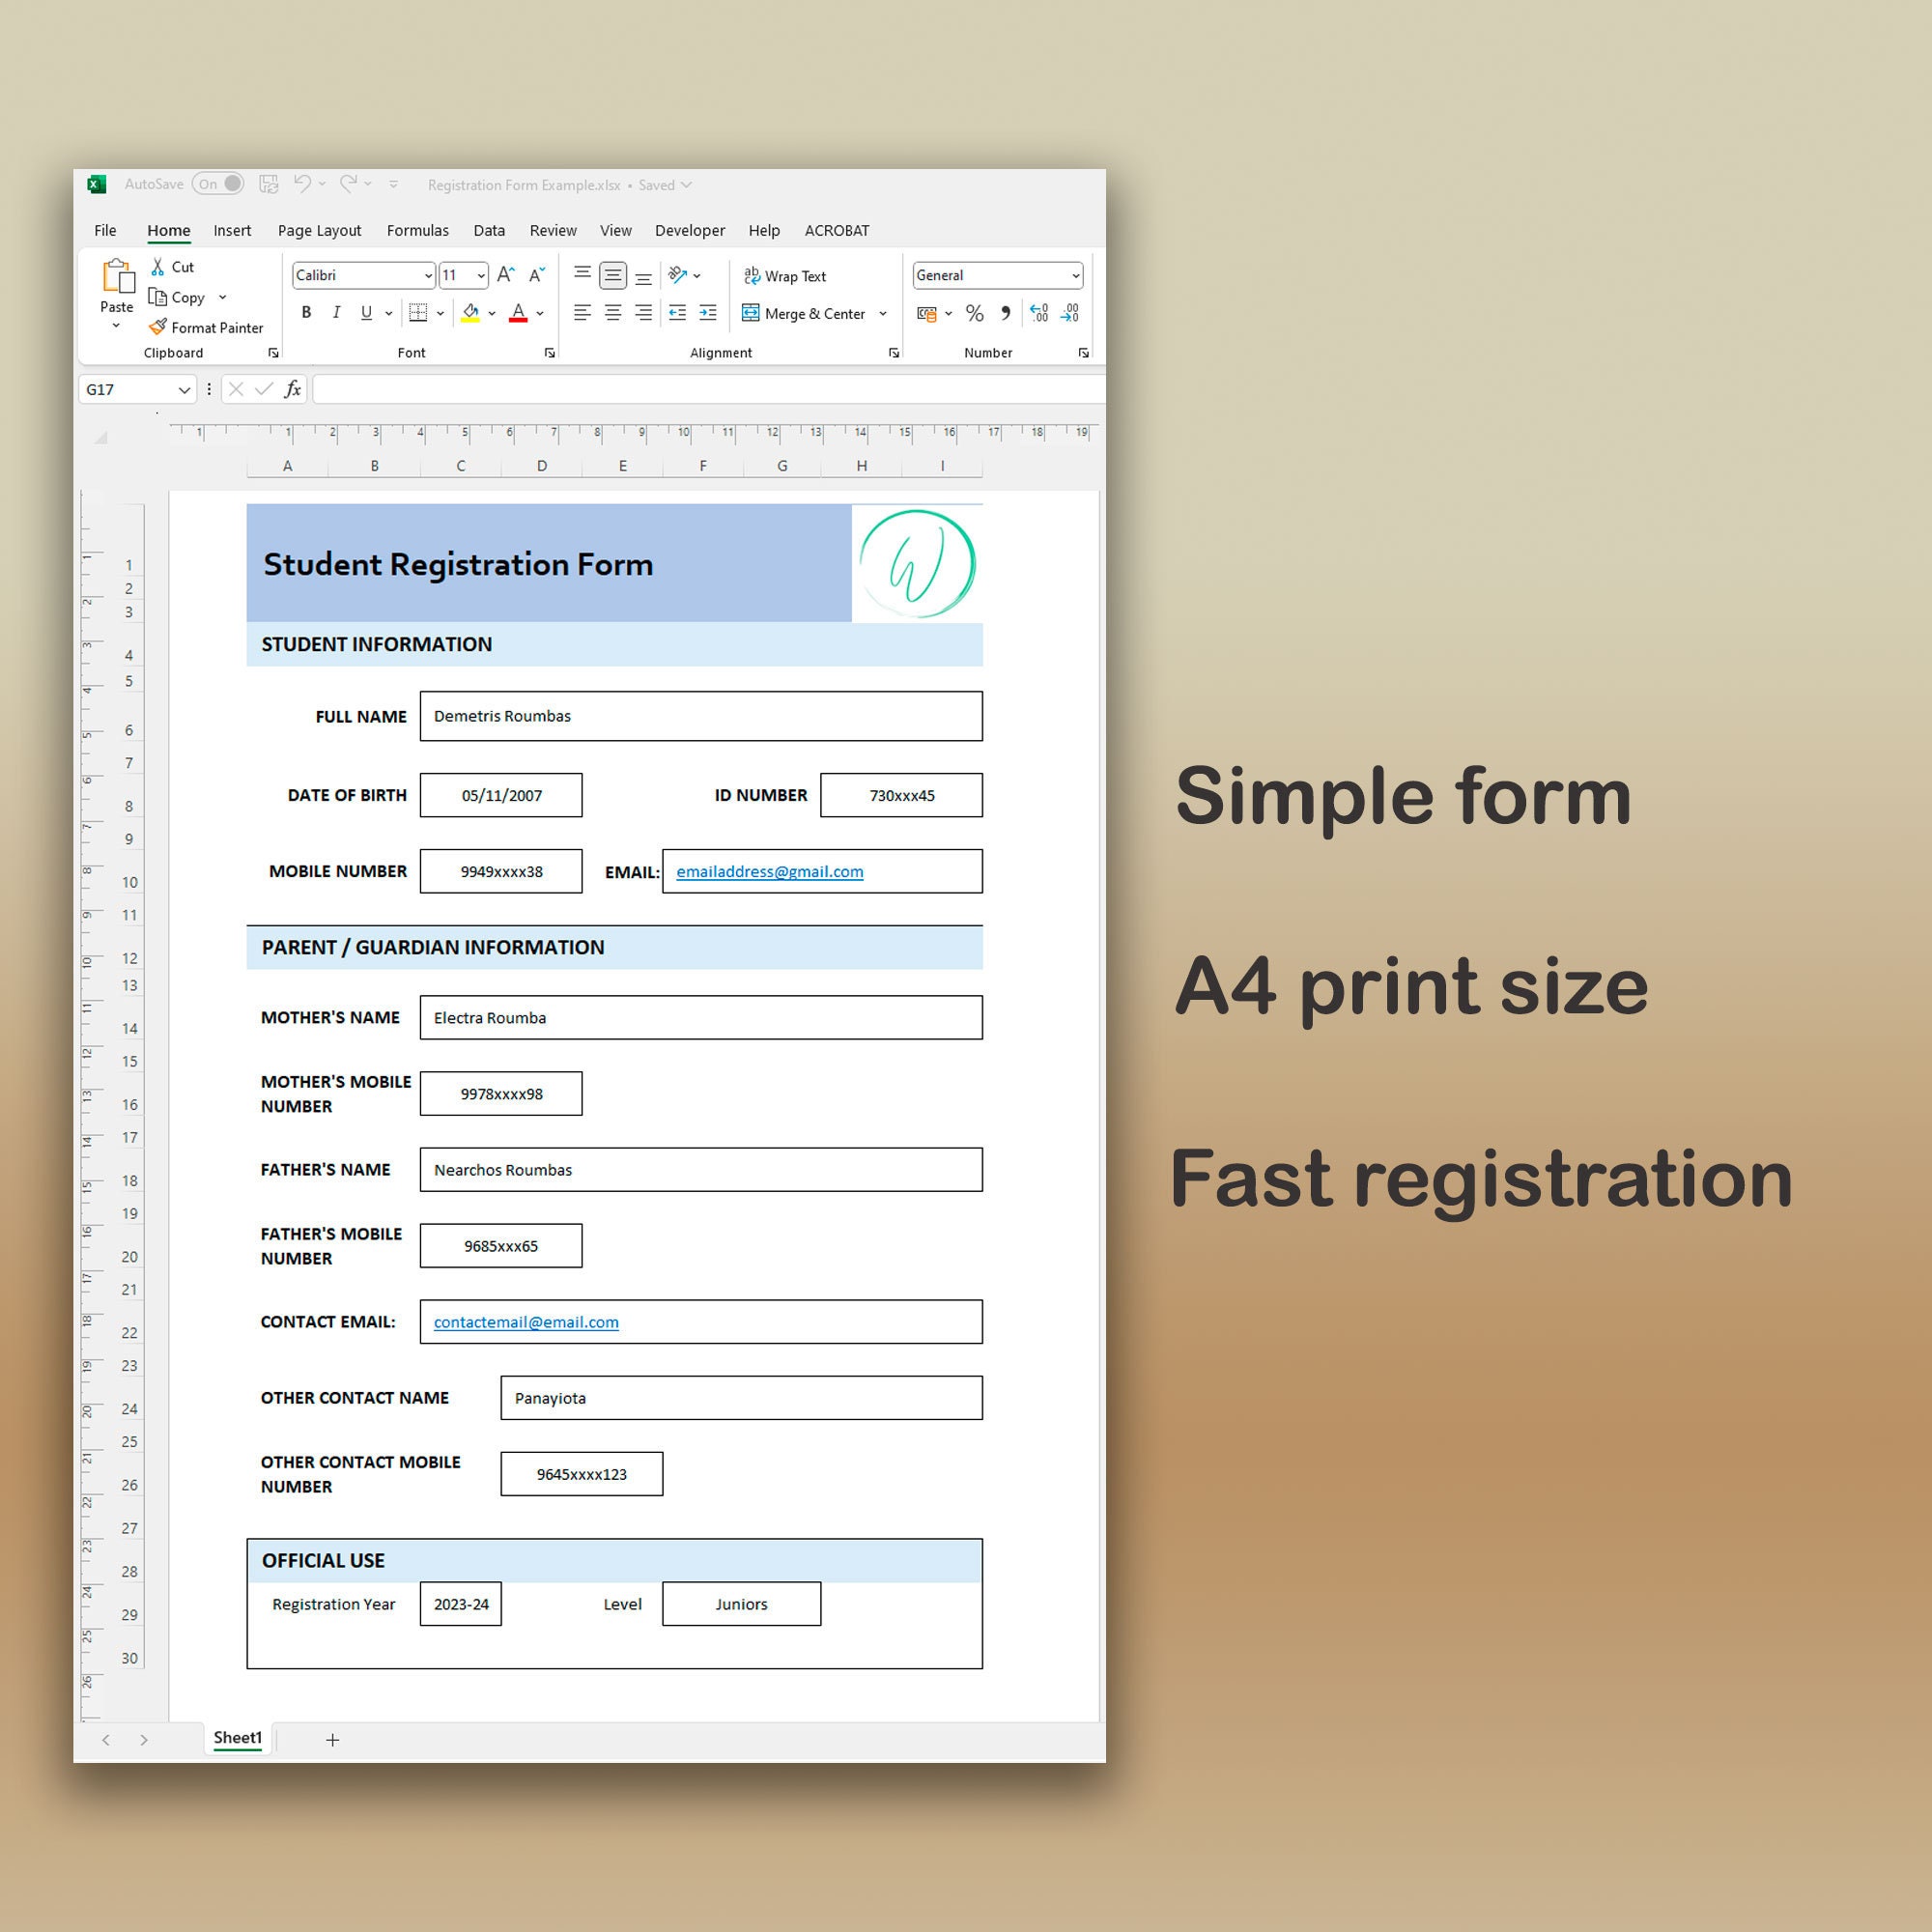
Task: Click the Comma Style icon
Action: click(x=1005, y=313)
